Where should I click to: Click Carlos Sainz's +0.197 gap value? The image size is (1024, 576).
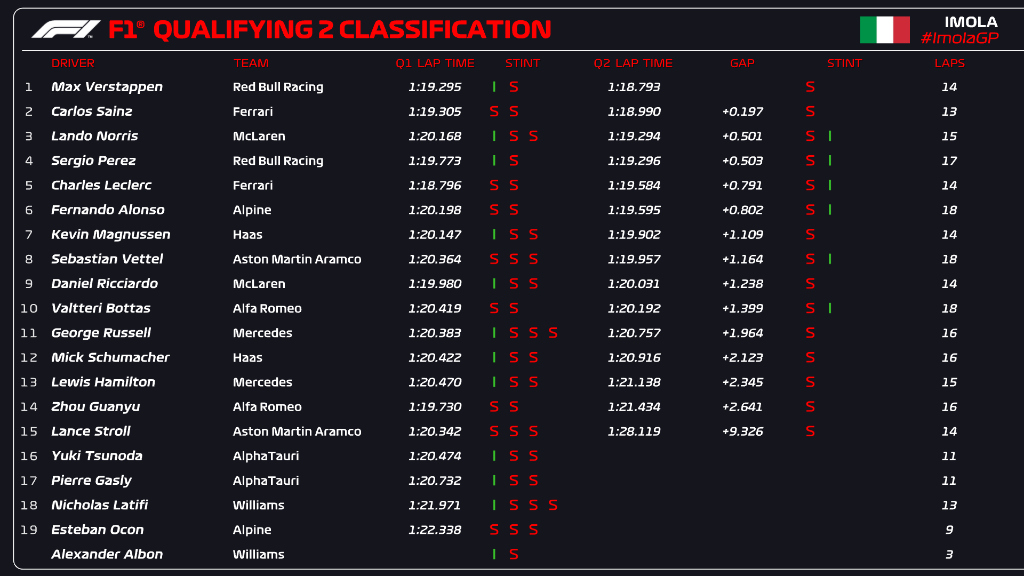[x=742, y=112]
